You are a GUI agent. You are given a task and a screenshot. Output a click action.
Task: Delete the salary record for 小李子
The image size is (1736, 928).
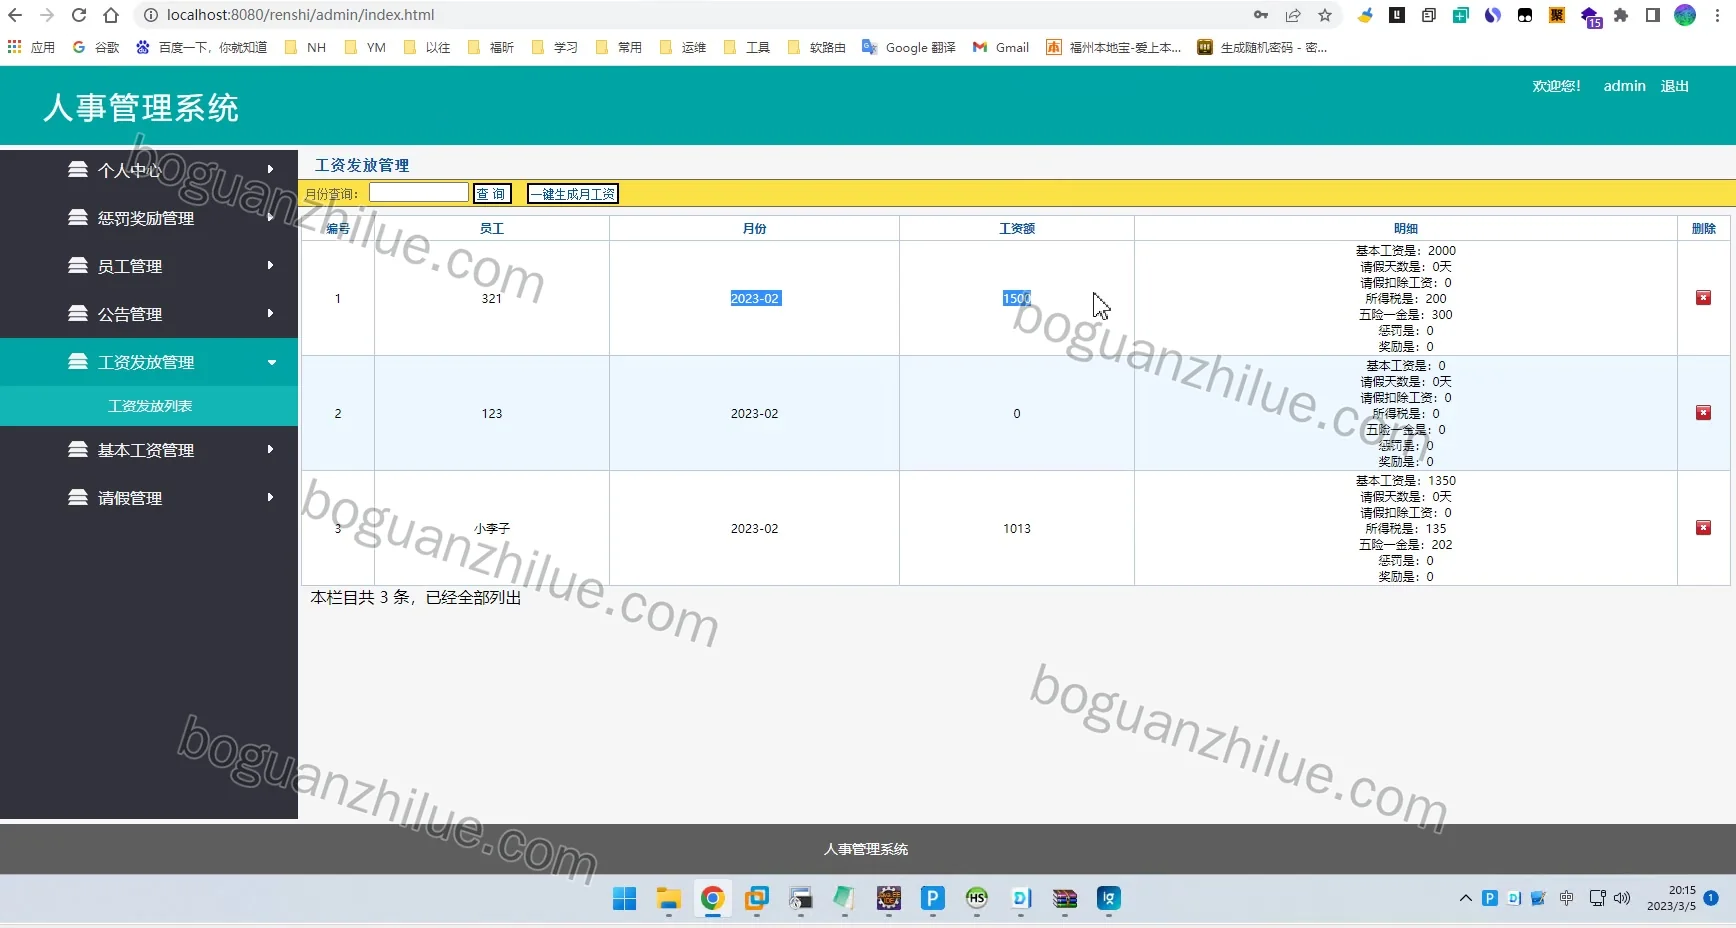click(1703, 528)
